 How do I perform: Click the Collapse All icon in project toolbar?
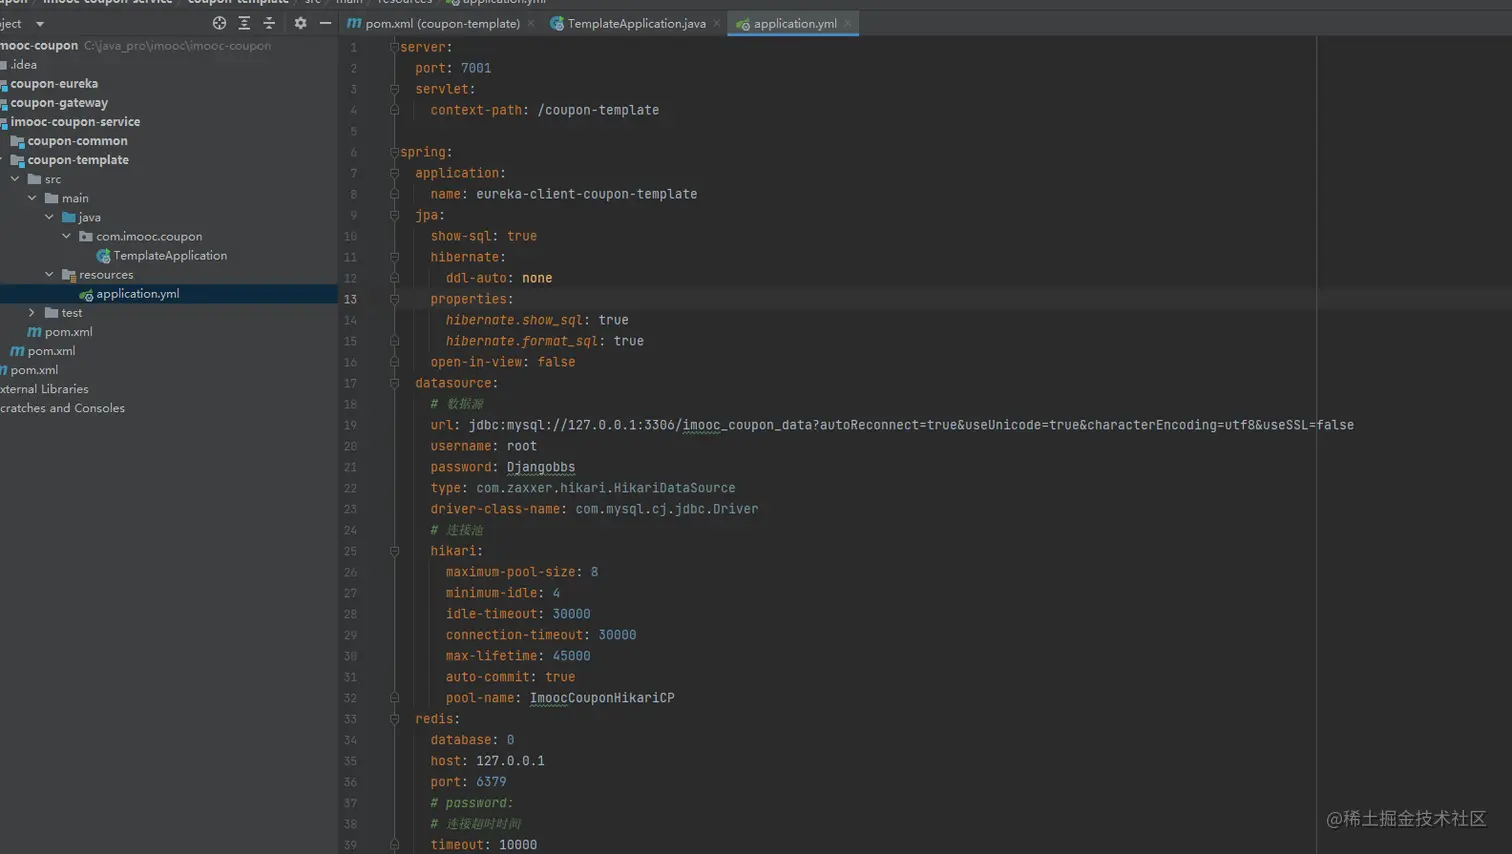tap(269, 23)
